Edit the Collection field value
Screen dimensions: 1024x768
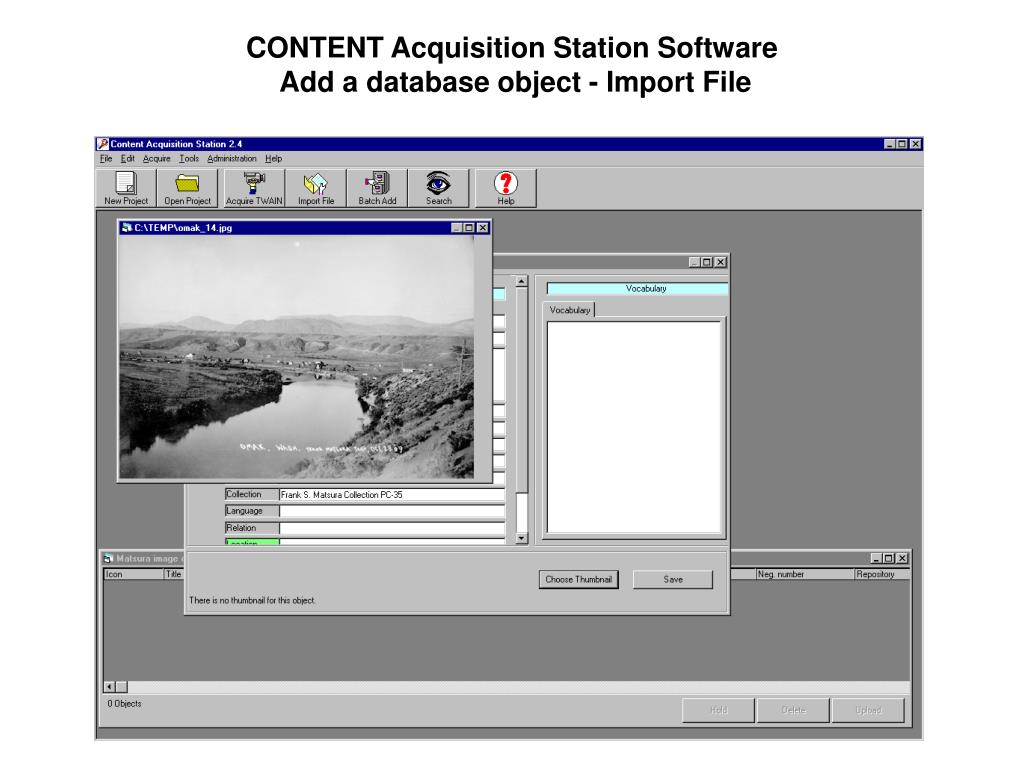click(x=392, y=495)
